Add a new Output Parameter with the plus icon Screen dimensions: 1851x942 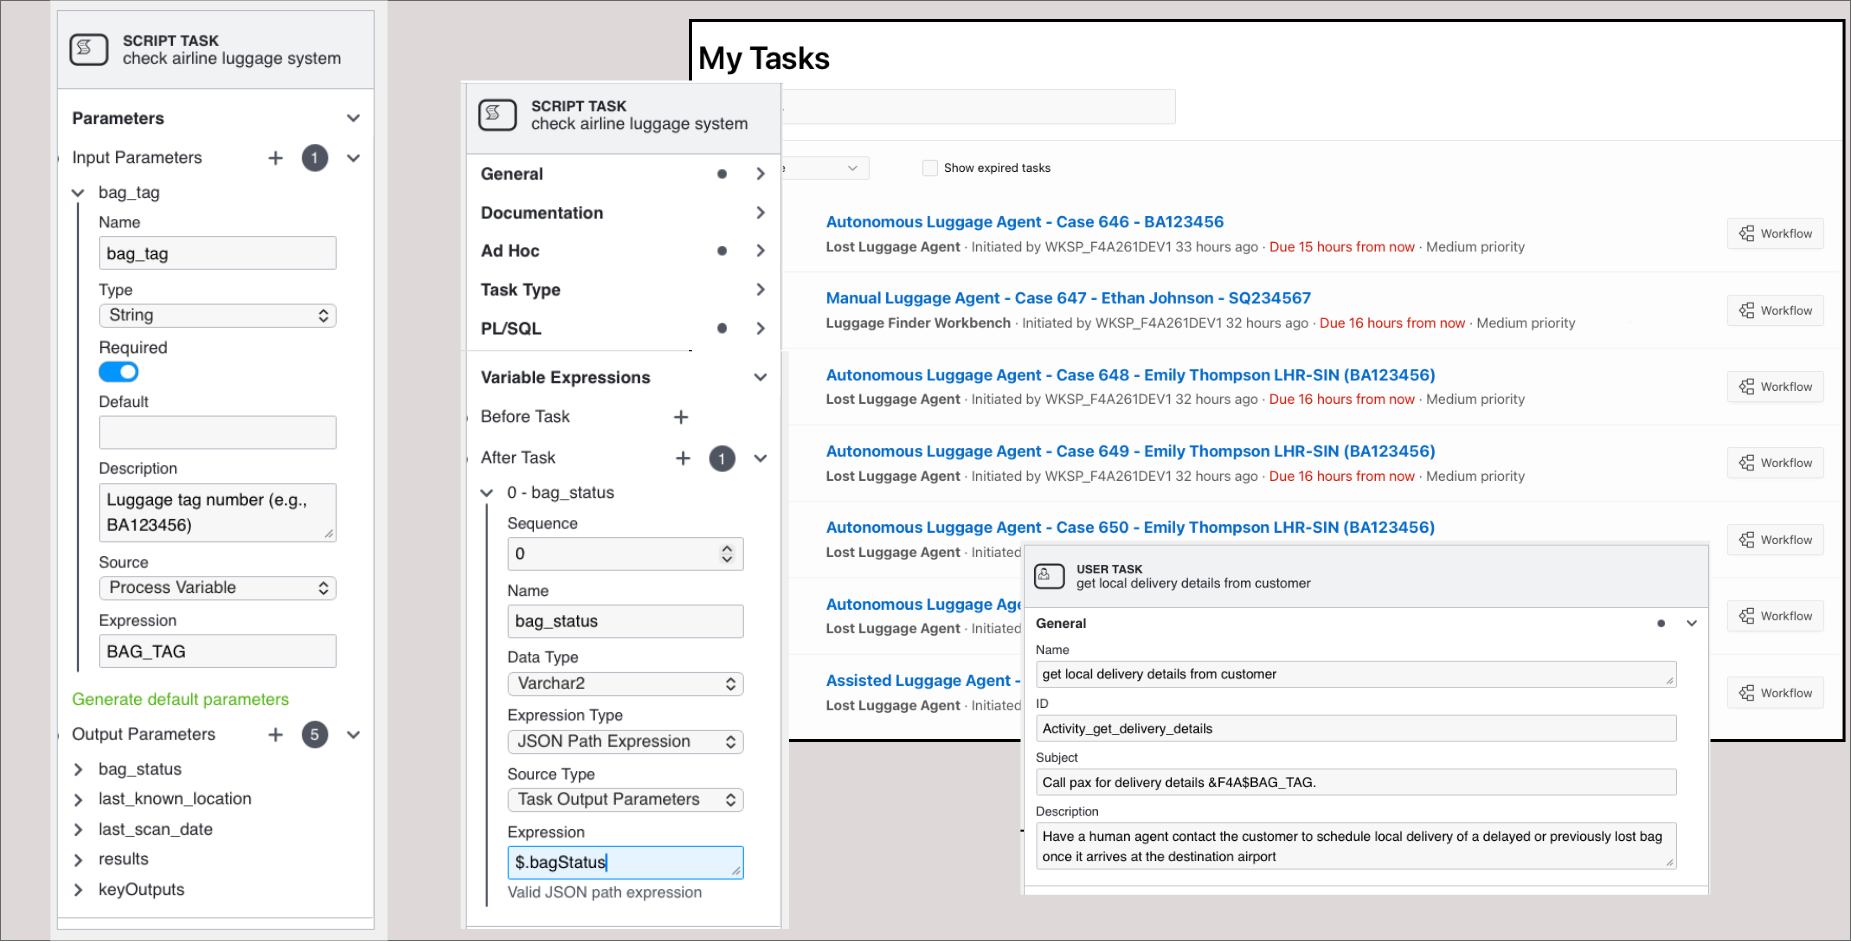point(275,734)
